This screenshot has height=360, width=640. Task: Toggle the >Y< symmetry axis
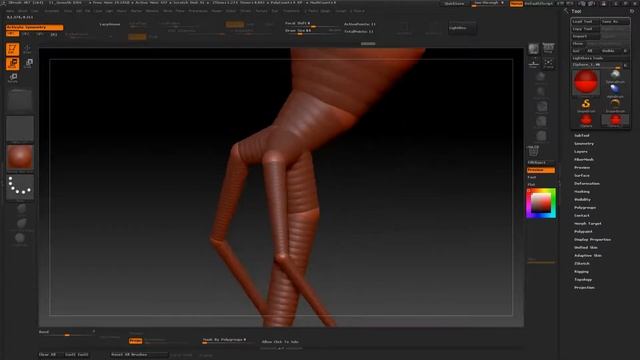pyautogui.click(x=26, y=34)
